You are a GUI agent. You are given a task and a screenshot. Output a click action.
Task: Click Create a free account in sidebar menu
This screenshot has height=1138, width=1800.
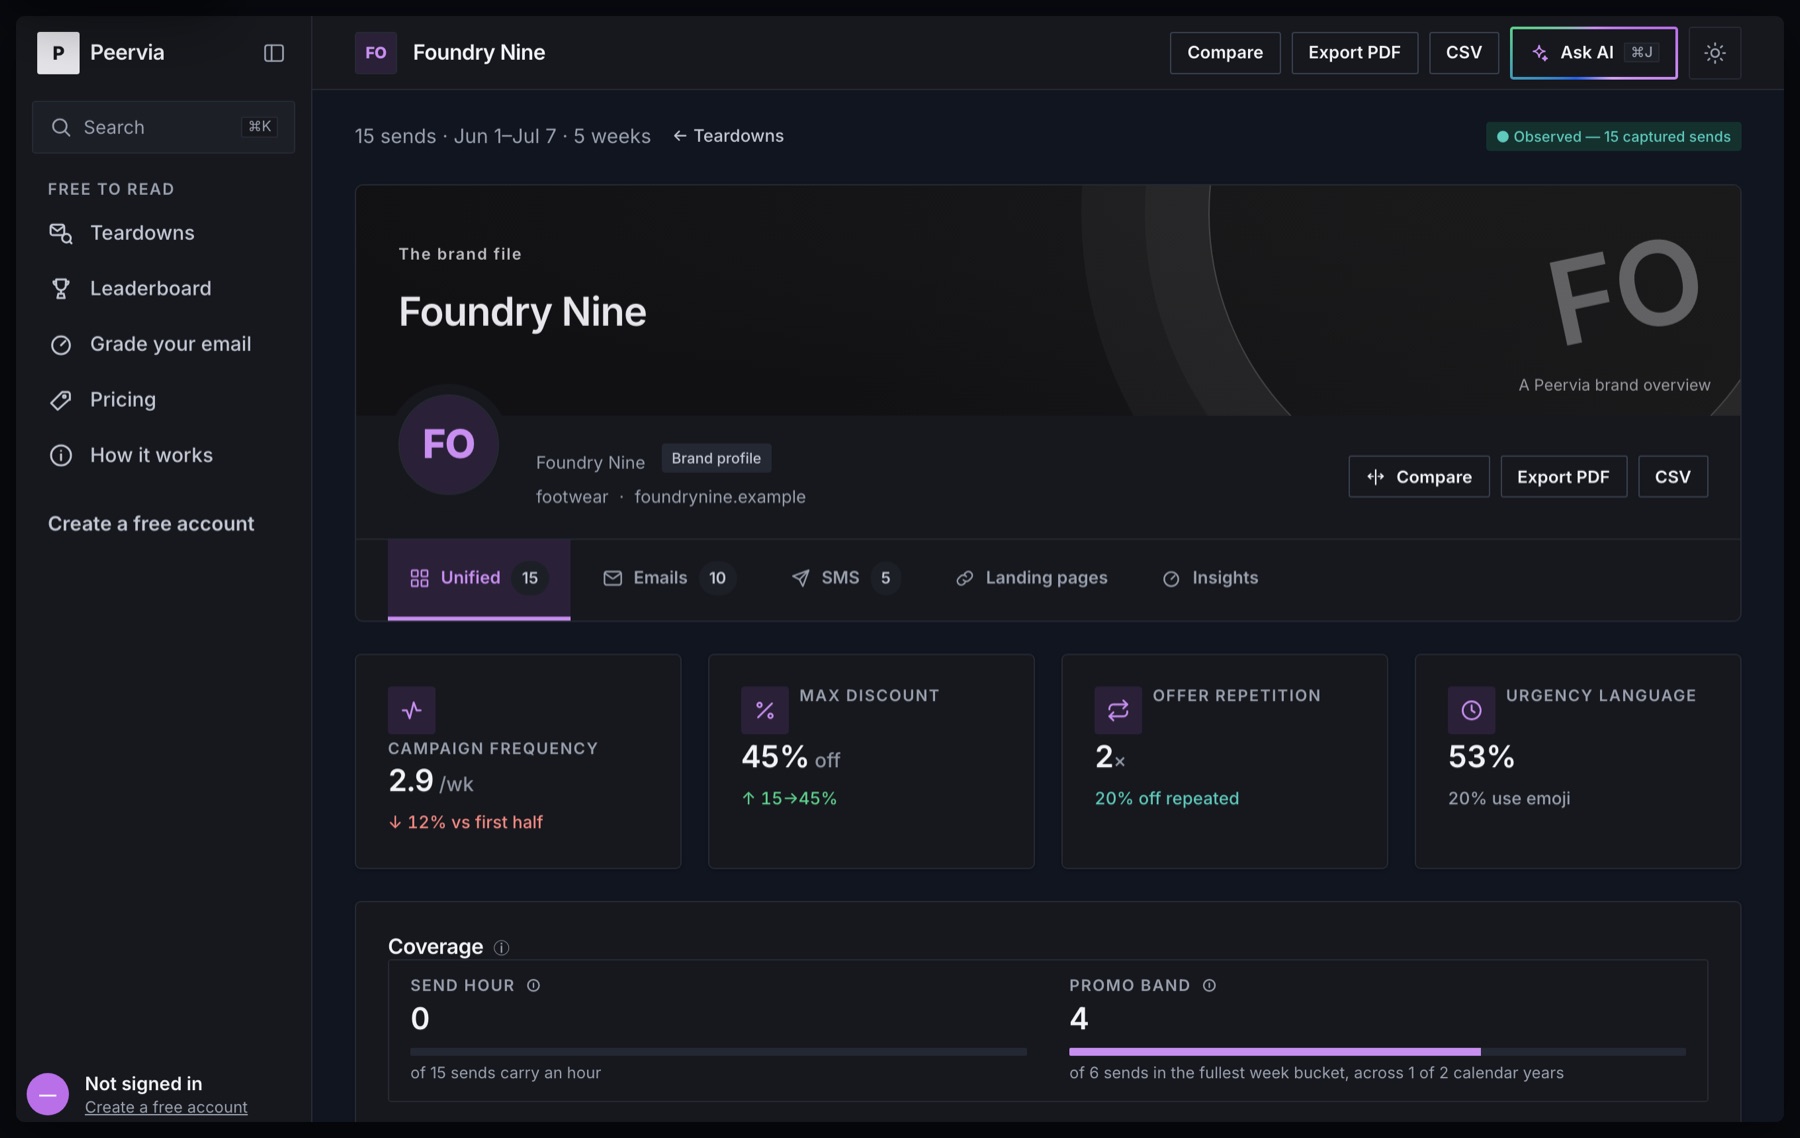coord(151,524)
